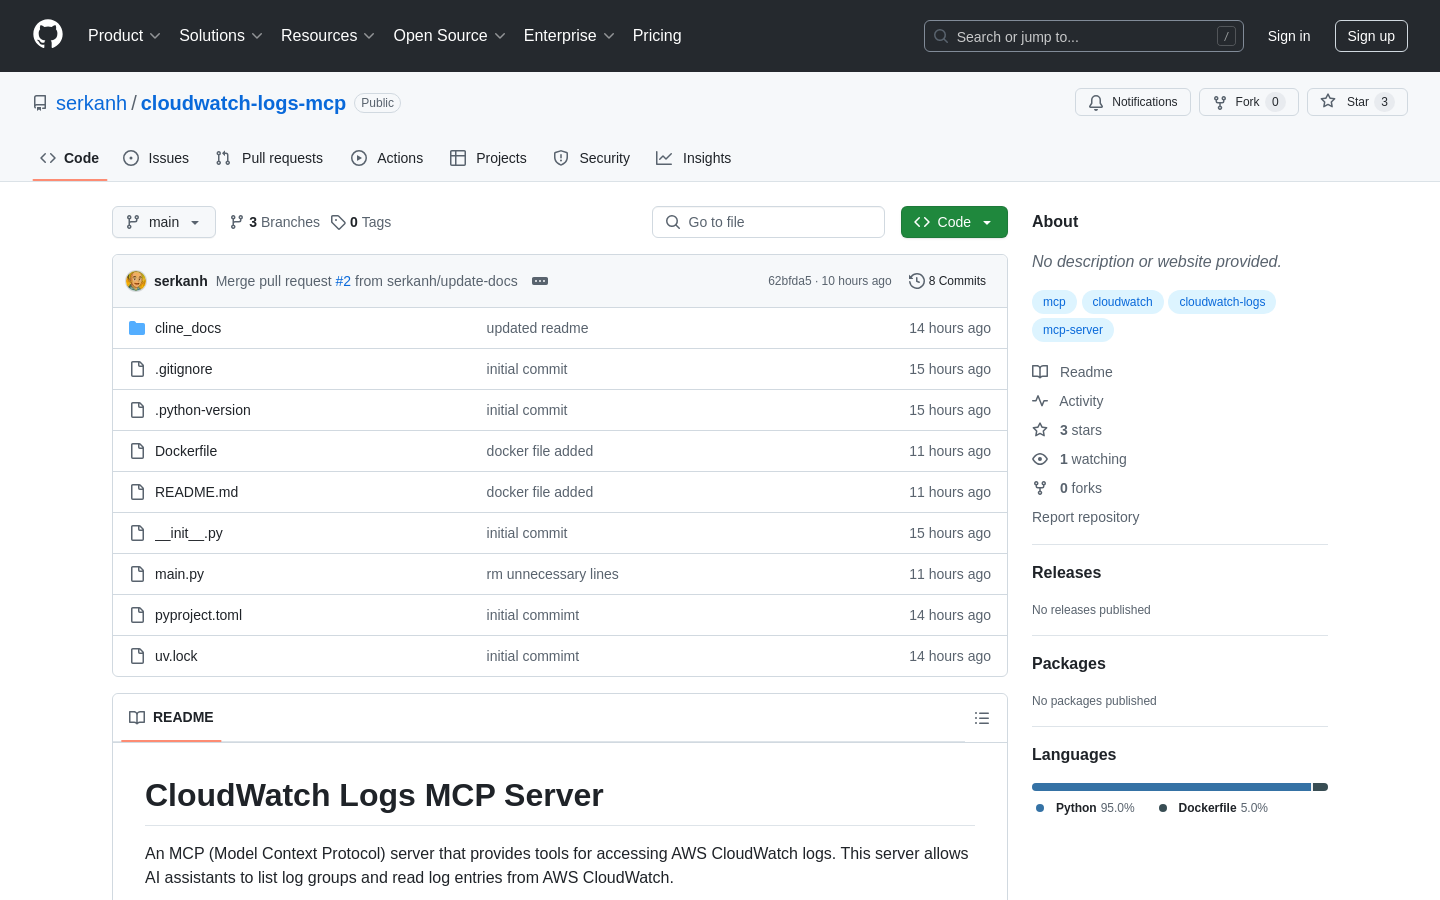1440x900 pixels.
Task: Click the cloudwatch-logs topic tag
Action: 1222,302
